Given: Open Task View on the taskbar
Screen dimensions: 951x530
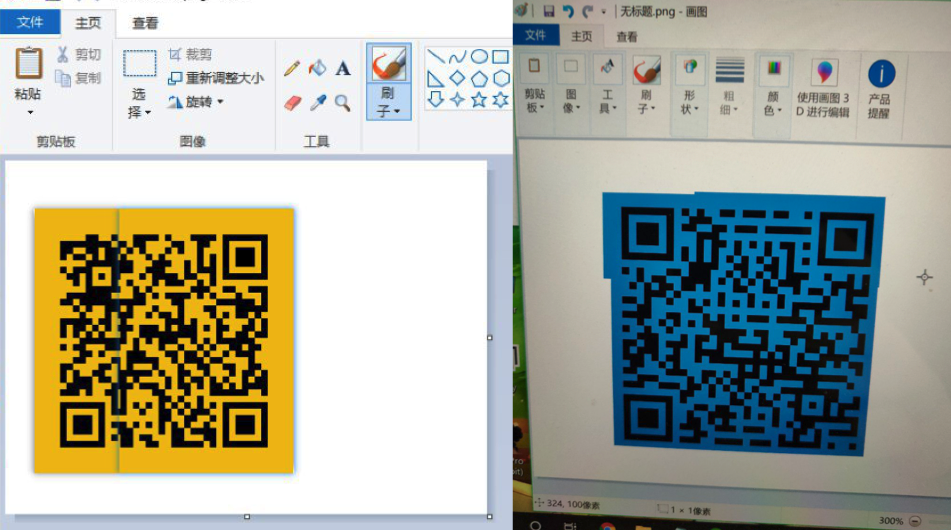Looking at the screenshot, I should 570,526.
